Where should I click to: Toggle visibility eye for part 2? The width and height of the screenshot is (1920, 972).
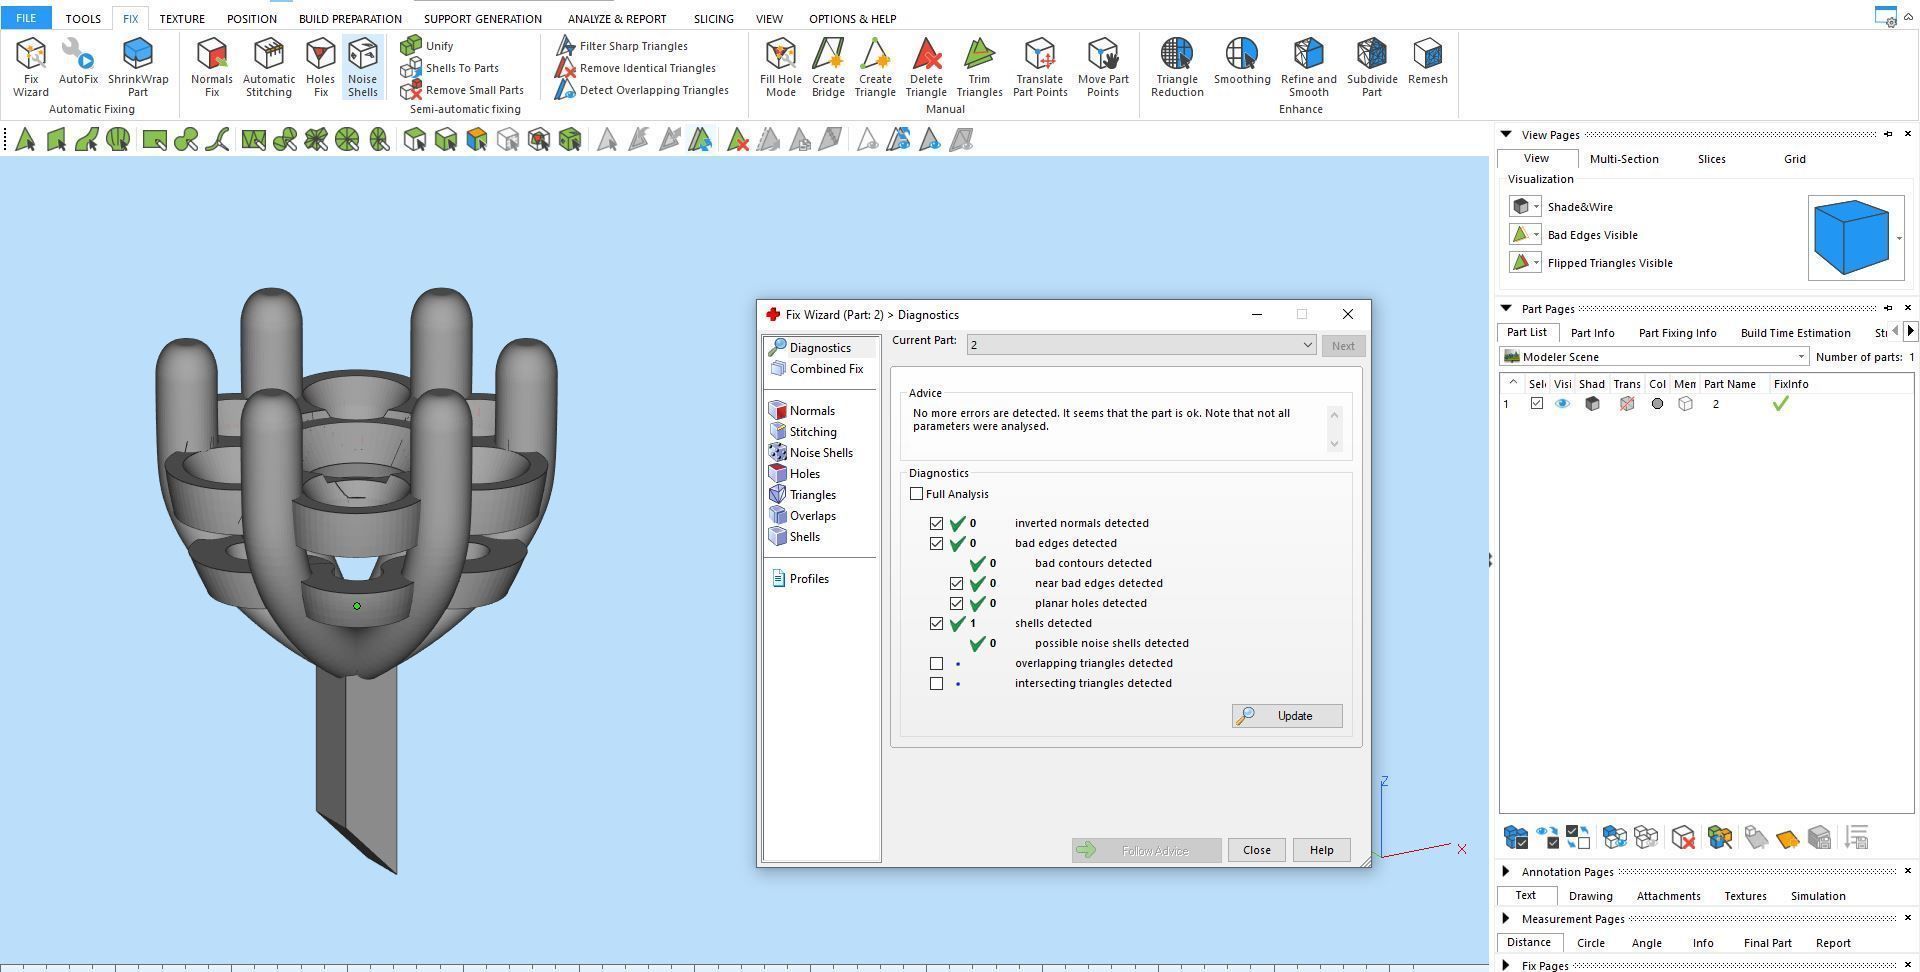click(1562, 404)
